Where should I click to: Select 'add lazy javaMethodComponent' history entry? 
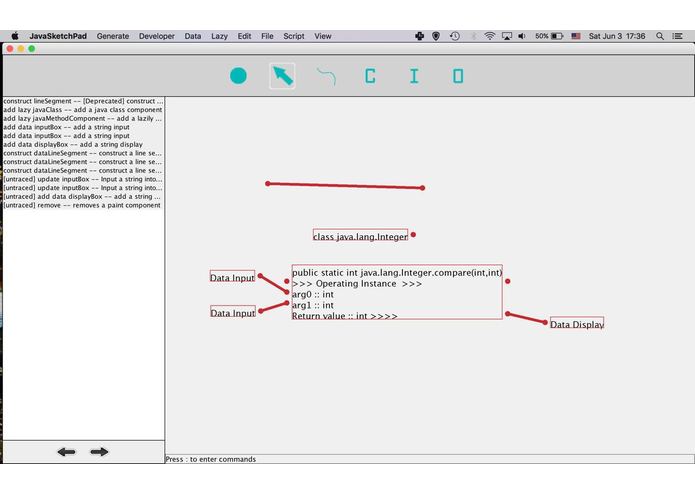tap(83, 118)
